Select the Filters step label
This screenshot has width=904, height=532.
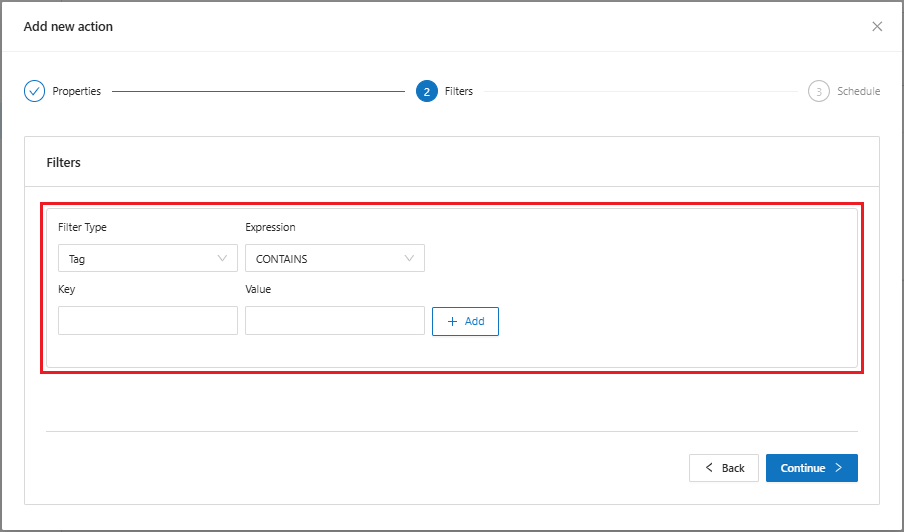tap(459, 91)
